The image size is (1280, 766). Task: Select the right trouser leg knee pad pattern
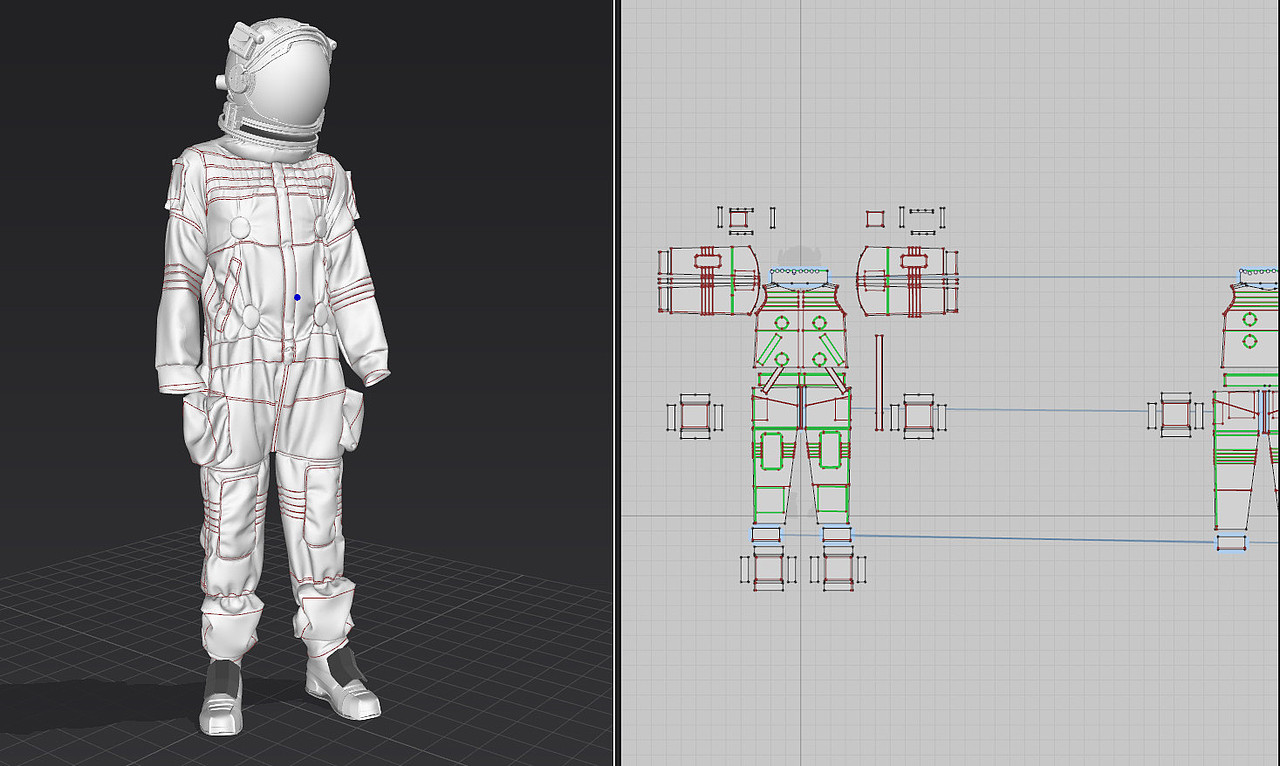(829, 450)
